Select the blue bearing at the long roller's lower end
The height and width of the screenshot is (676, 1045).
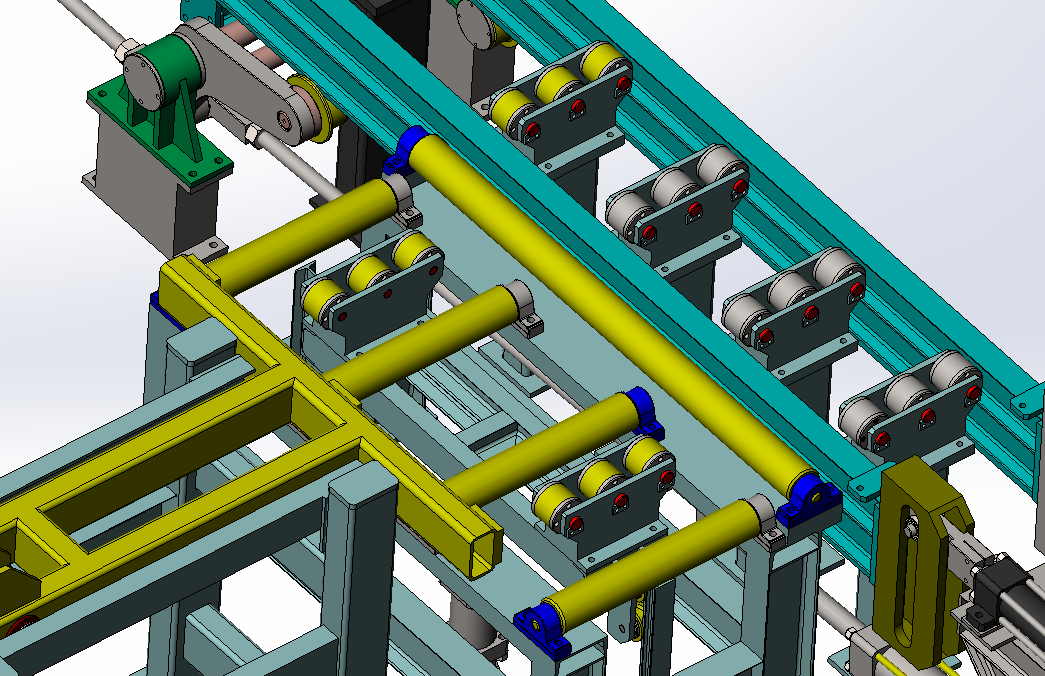pos(808,501)
